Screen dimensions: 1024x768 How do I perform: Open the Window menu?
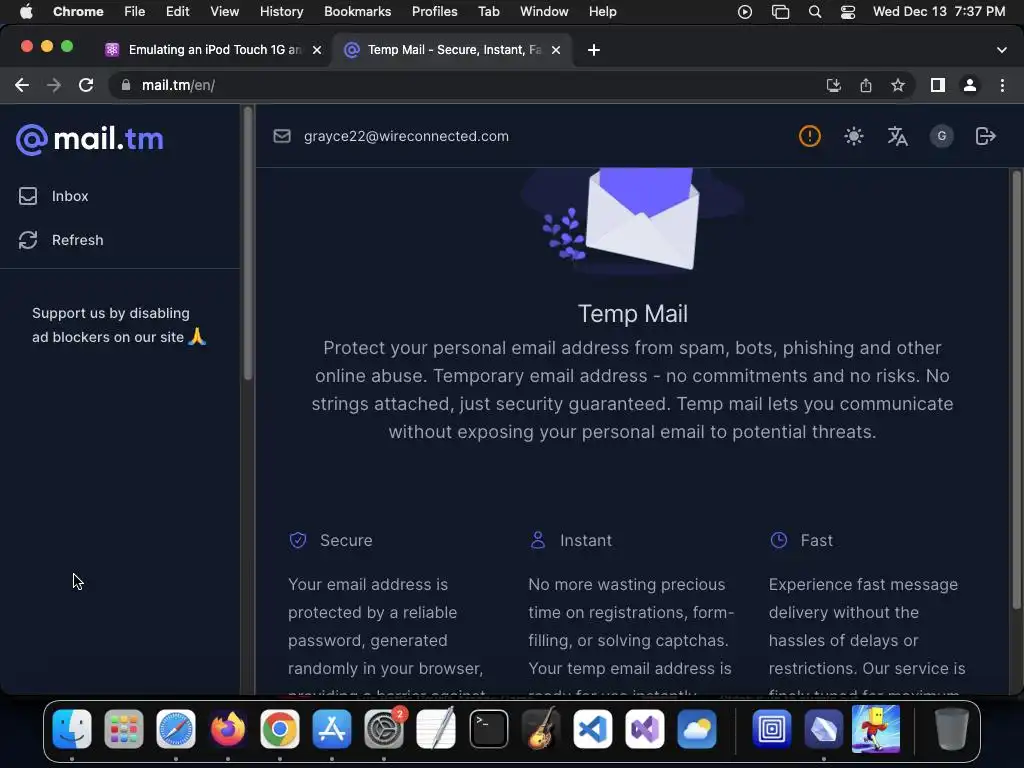click(544, 12)
